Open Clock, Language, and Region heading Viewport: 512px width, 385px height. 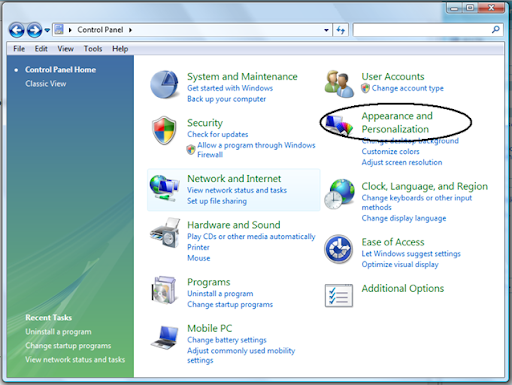click(425, 186)
